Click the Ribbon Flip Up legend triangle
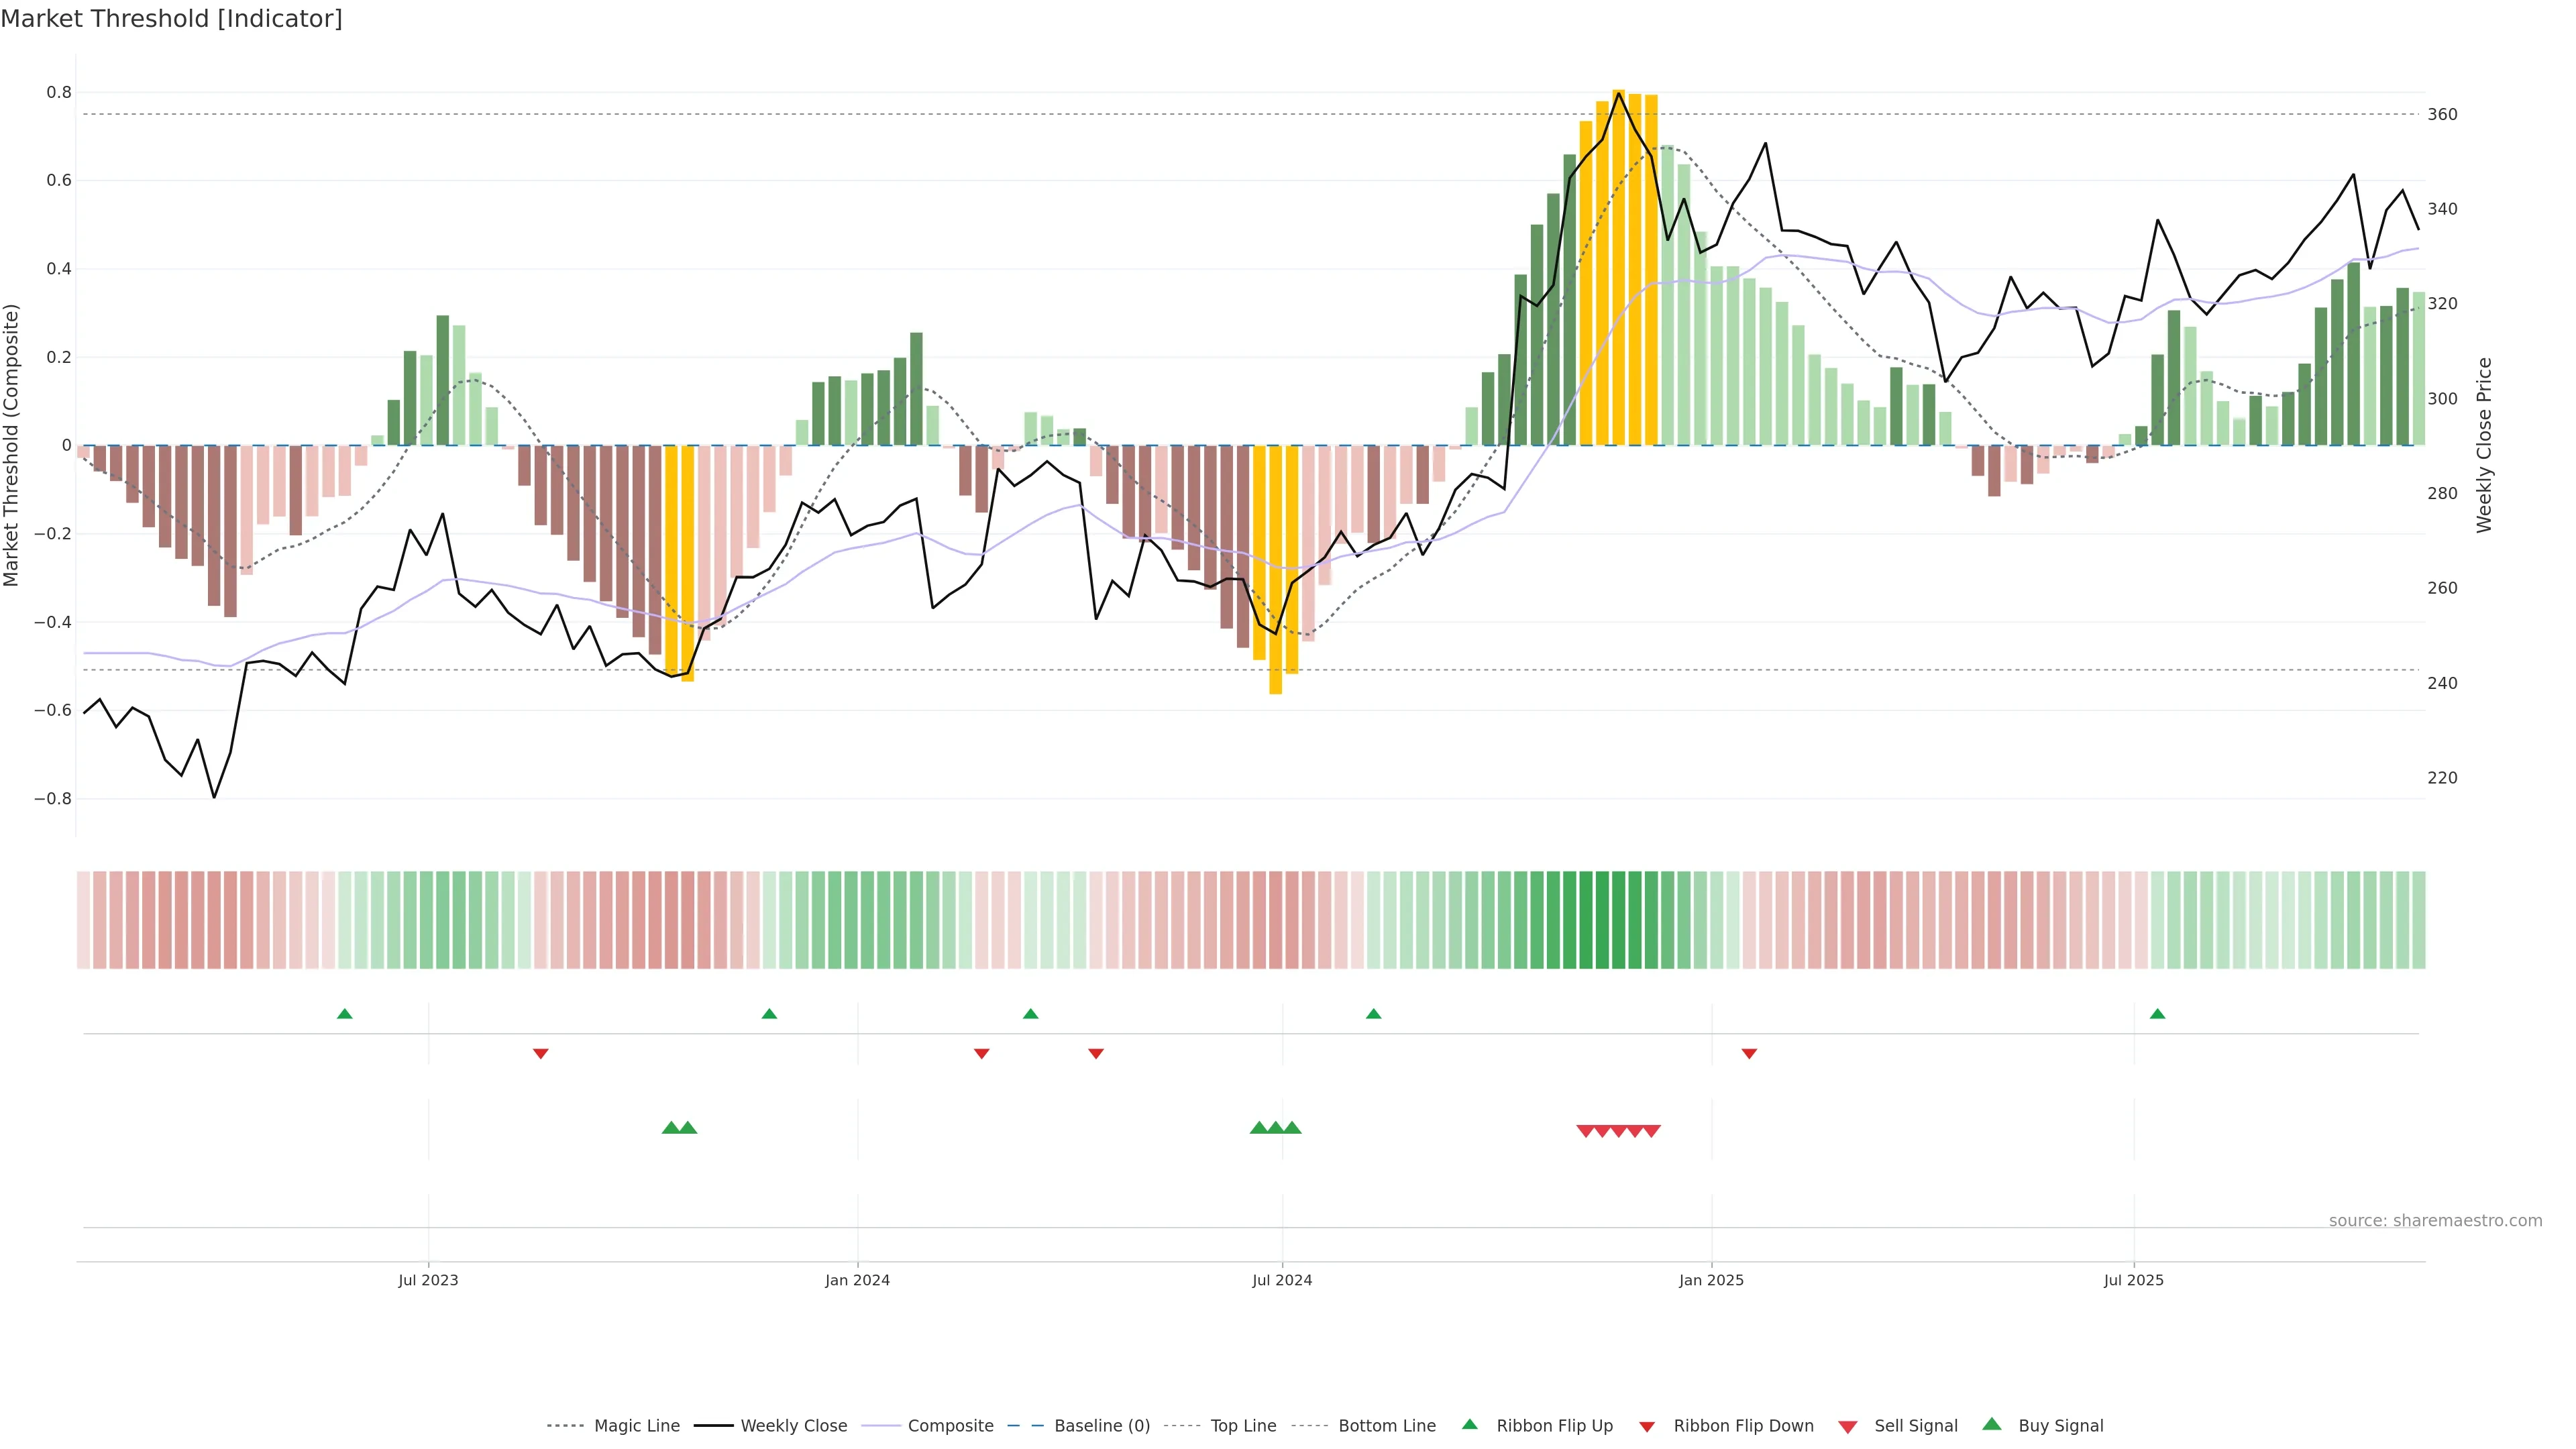2576x1449 pixels. [1469, 1424]
